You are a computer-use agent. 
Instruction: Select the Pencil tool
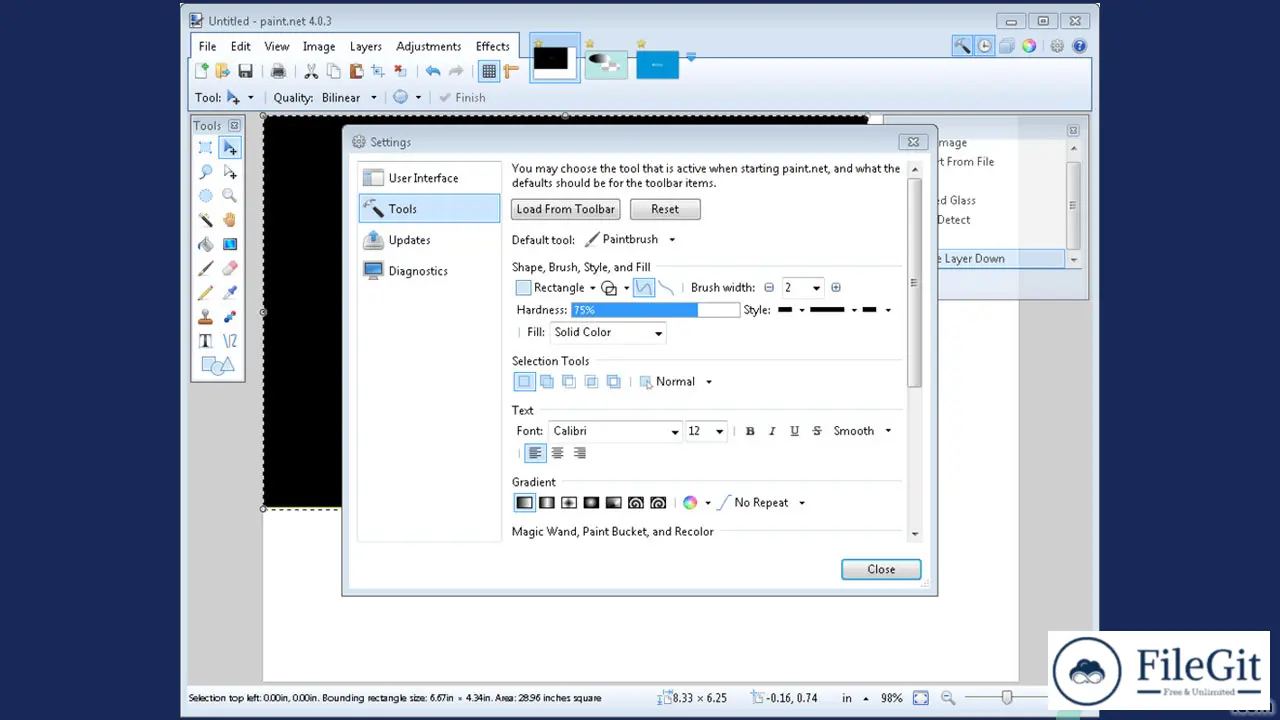click(206, 293)
